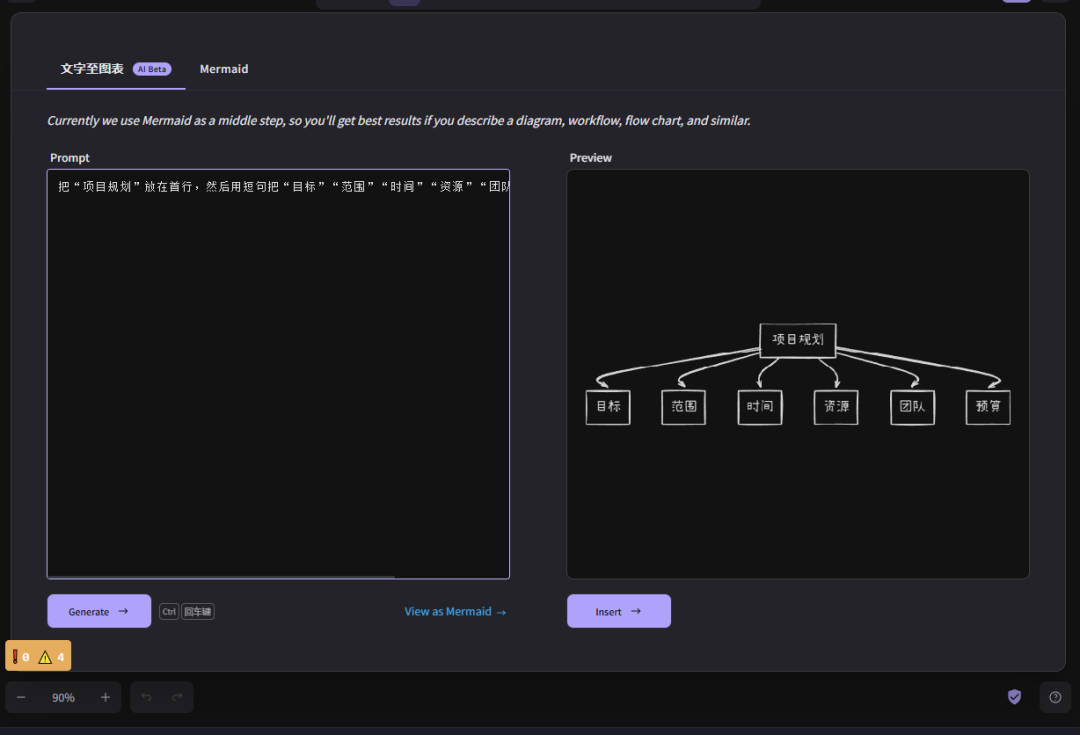Click the errors and warnings badge
This screenshot has width=1080, height=735.
(x=38, y=656)
